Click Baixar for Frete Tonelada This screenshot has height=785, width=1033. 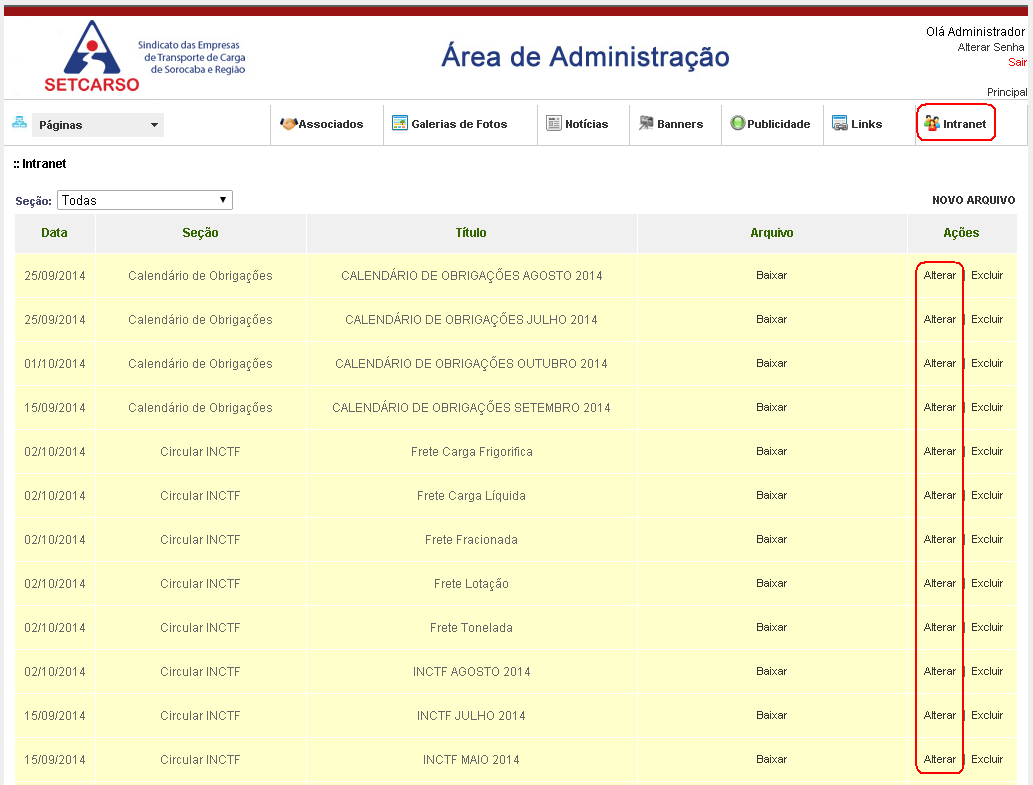click(771, 628)
